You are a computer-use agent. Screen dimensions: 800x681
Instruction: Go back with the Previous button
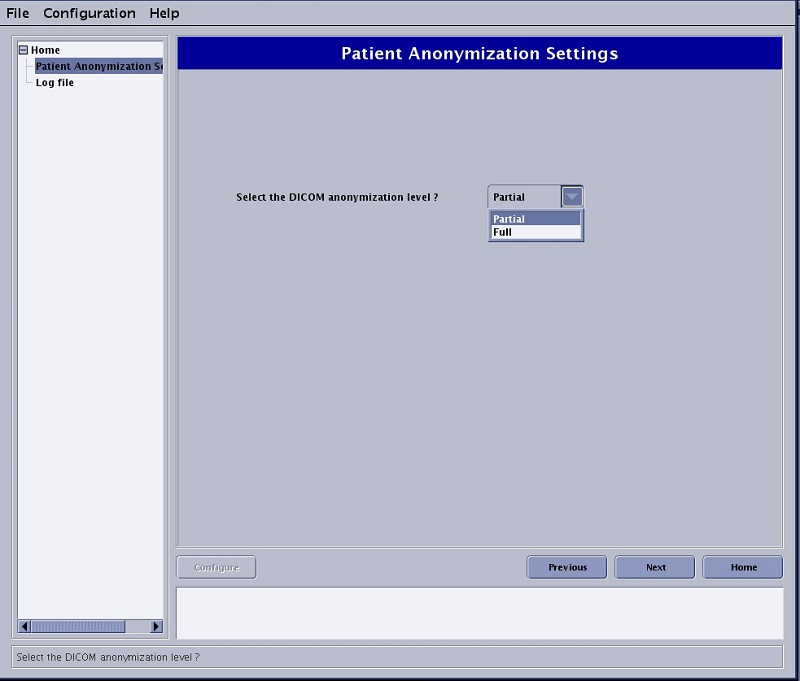point(567,567)
